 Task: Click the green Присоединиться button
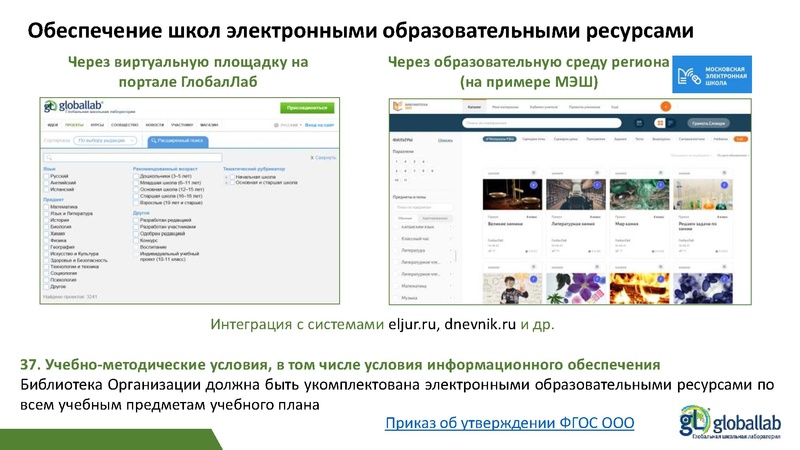point(307,108)
